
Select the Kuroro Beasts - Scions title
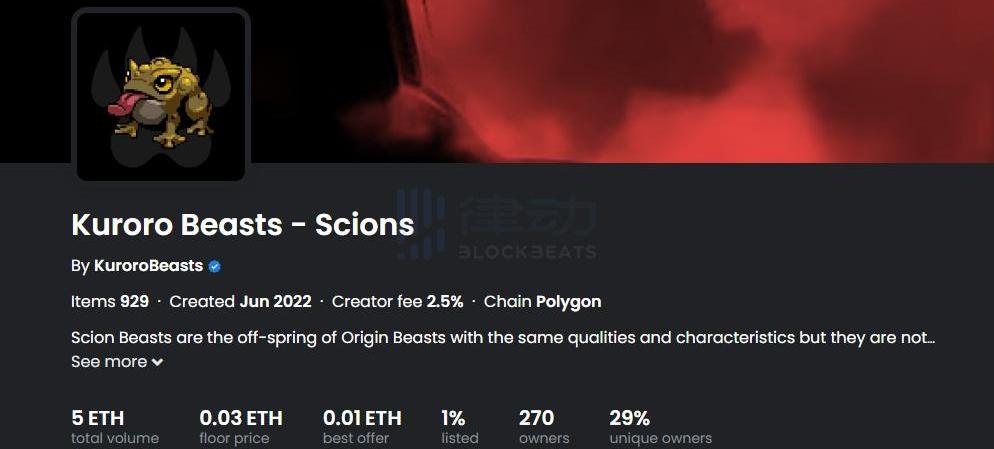click(x=242, y=224)
